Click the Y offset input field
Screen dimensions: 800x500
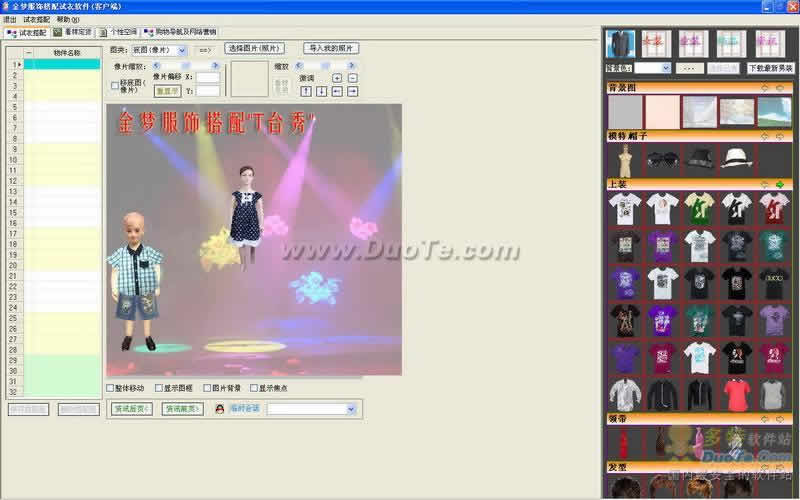[x=208, y=91]
